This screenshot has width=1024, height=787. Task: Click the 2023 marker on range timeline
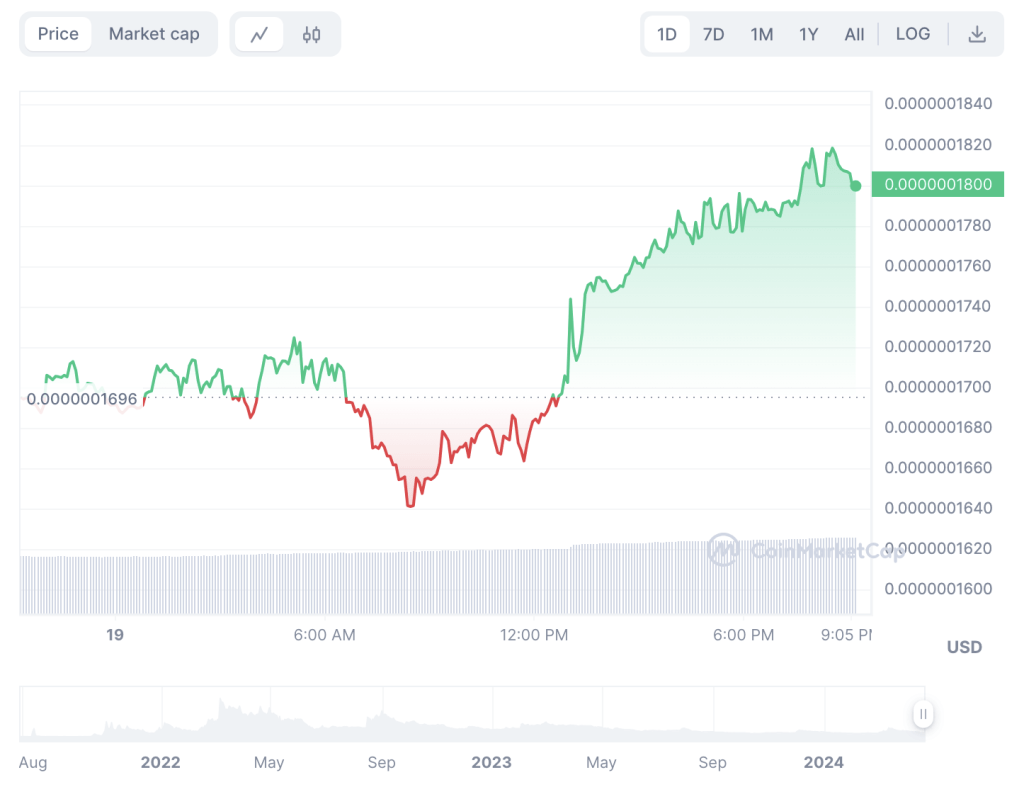[x=491, y=762]
